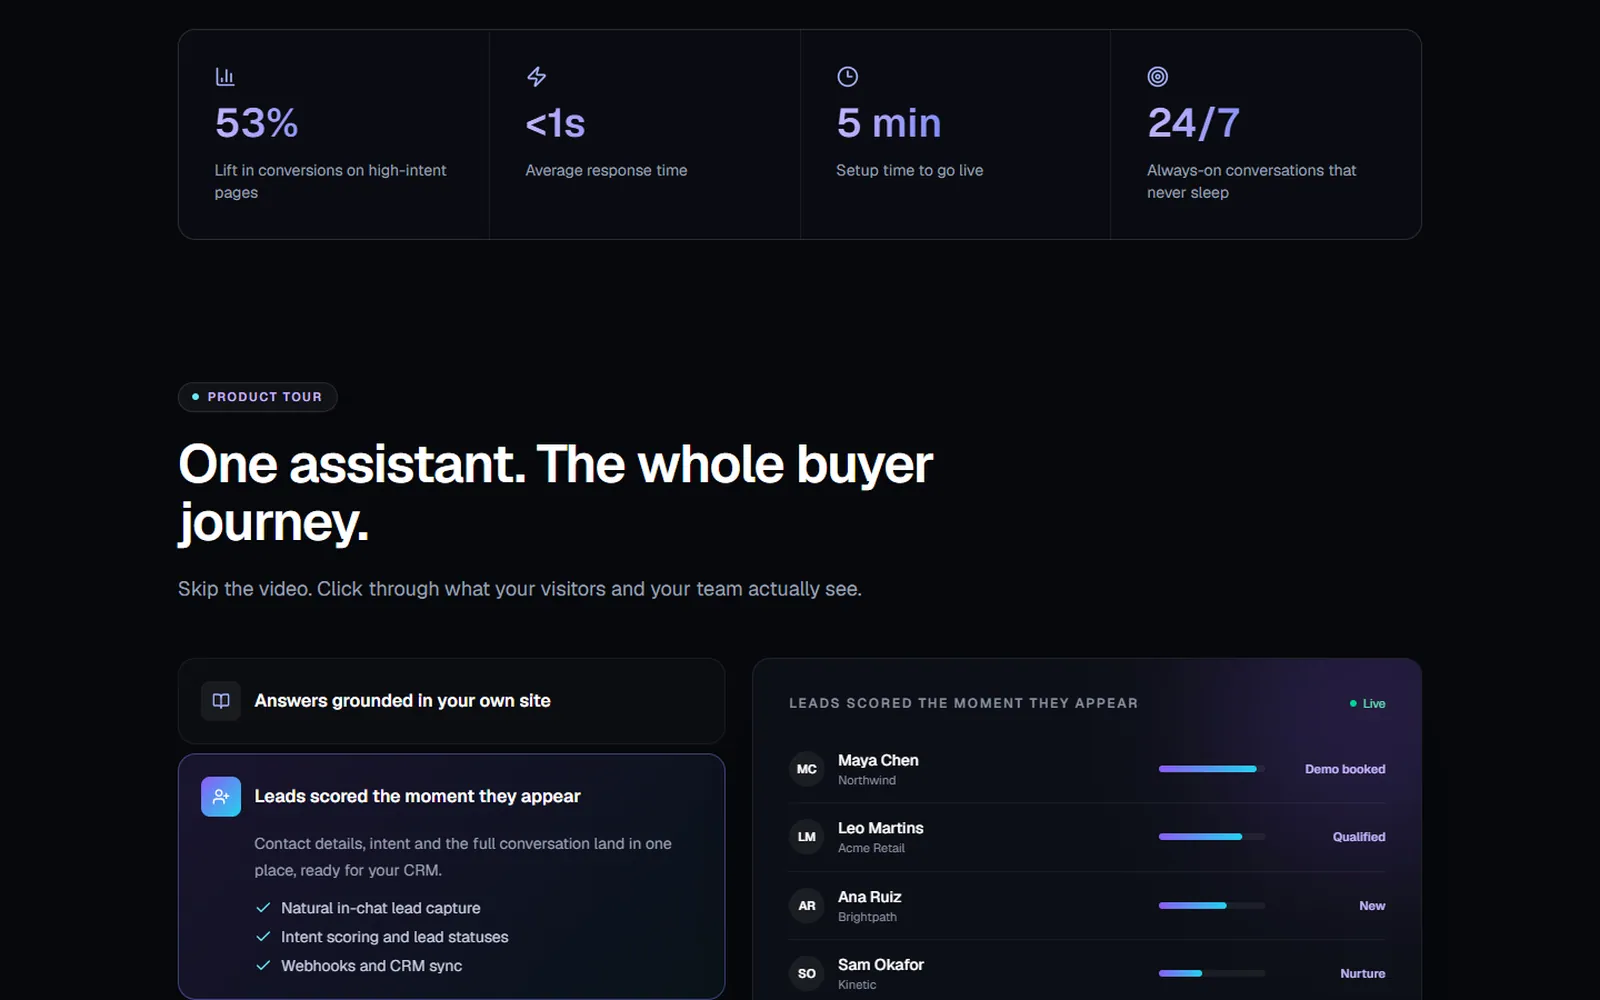The width and height of the screenshot is (1600, 1000).
Task: Click the '5 min' setup time stat
Action: tap(889, 124)
